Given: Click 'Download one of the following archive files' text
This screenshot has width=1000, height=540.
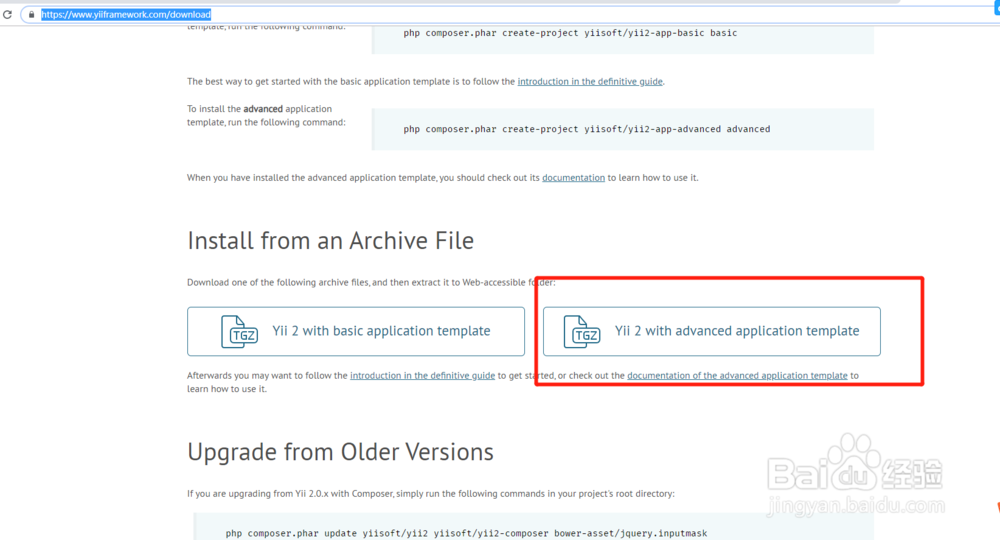Looking at the screenshot, I should coord(371,282).
